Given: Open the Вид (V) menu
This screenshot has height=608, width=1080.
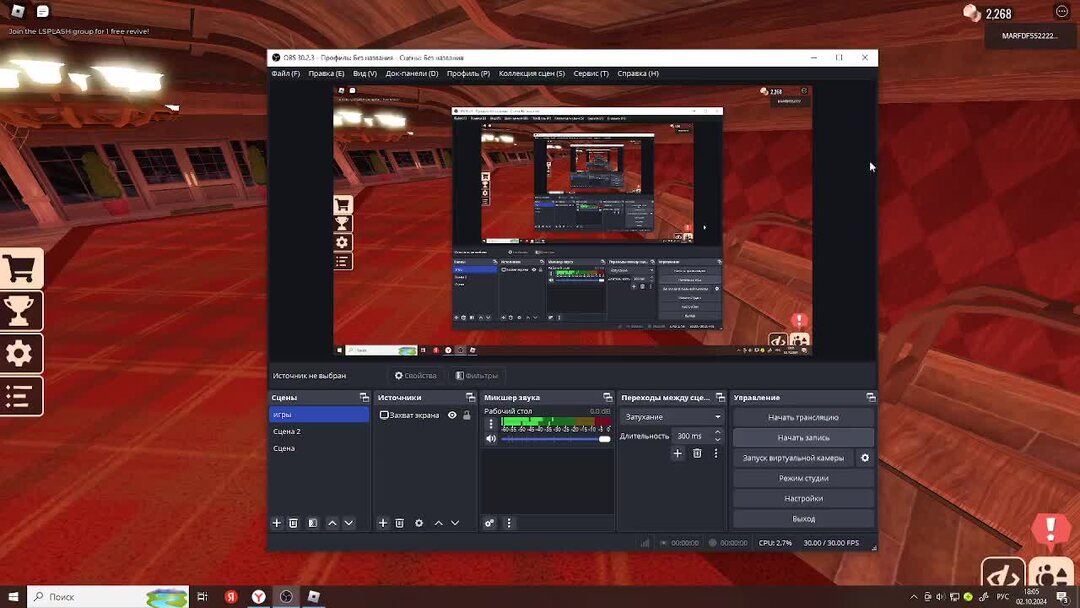Looking at the screenshot, I should [365, 74].
